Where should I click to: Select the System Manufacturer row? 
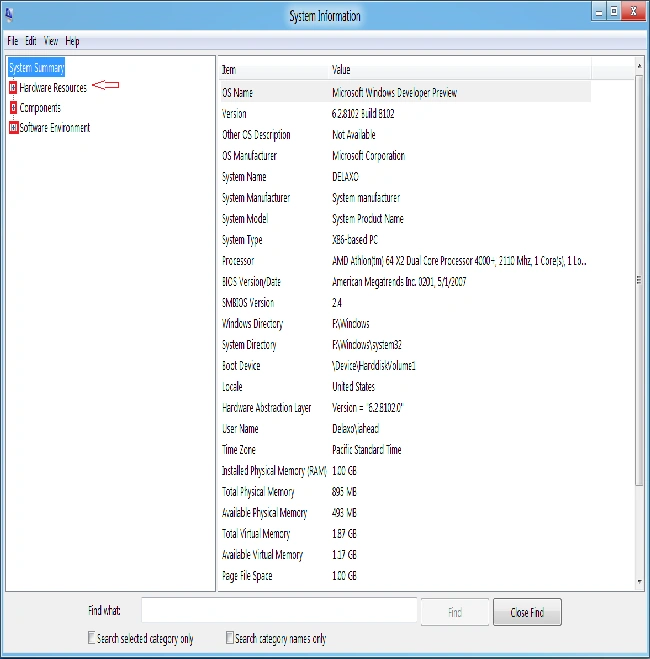[x=405, y=198]
